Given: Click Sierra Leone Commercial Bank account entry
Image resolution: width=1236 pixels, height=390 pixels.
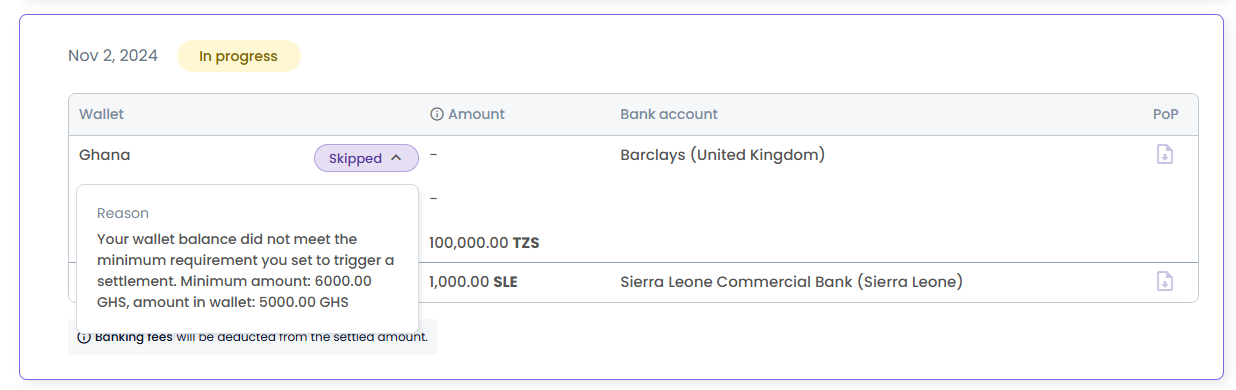Looking at the screenshot, I should (x=791, y=282).
